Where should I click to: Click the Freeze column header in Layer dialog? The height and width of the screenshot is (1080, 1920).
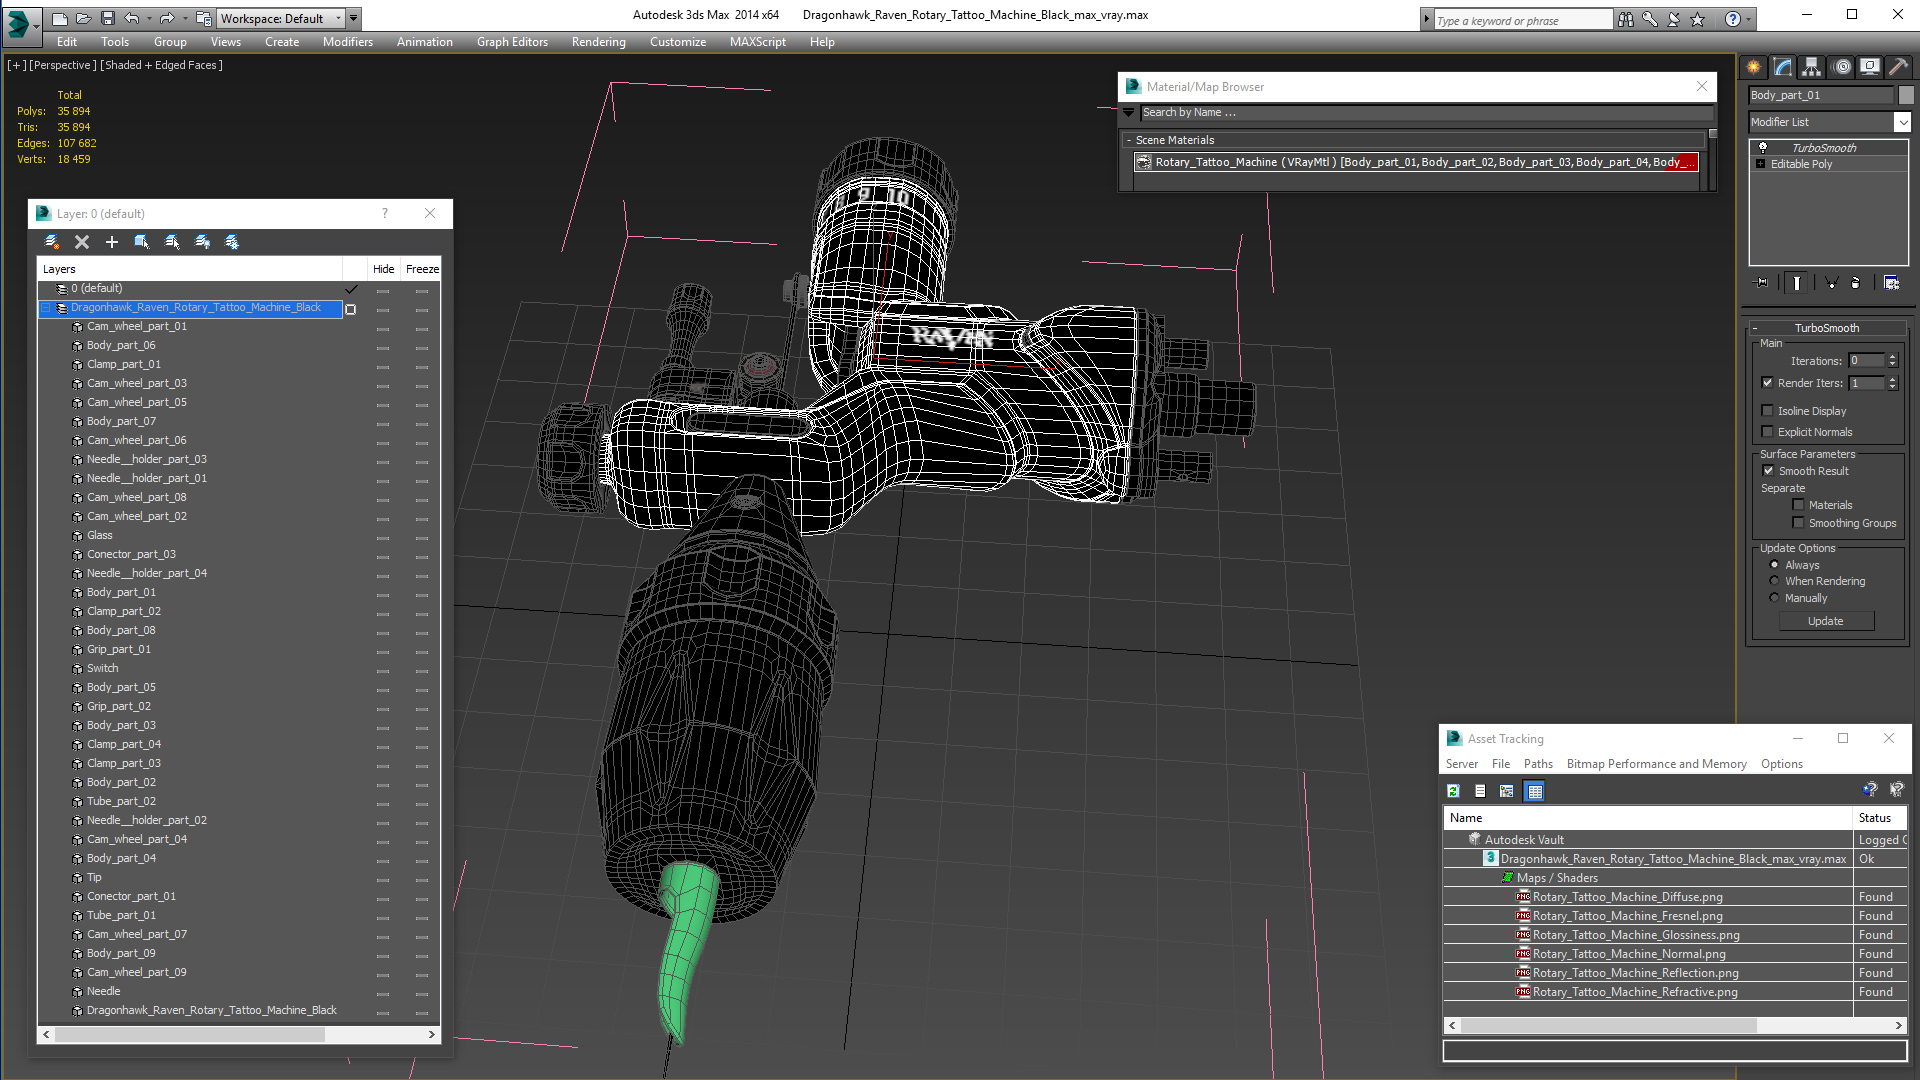tap(422, 269)
